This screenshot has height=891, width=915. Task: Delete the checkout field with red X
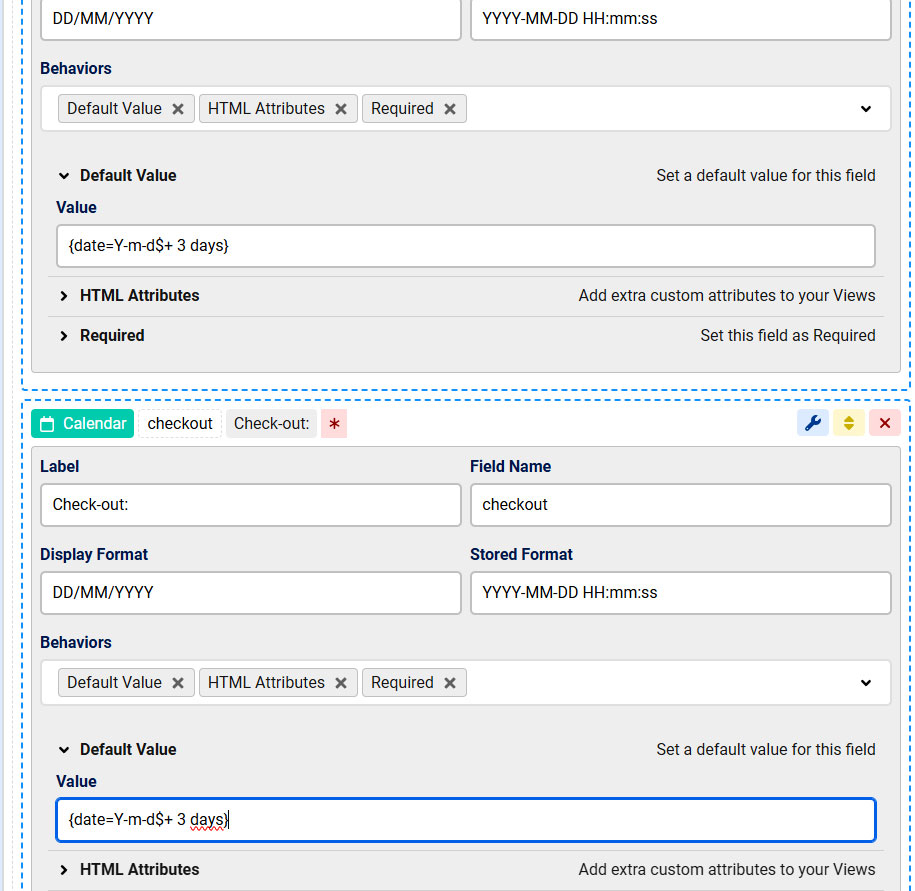point(884,423)
